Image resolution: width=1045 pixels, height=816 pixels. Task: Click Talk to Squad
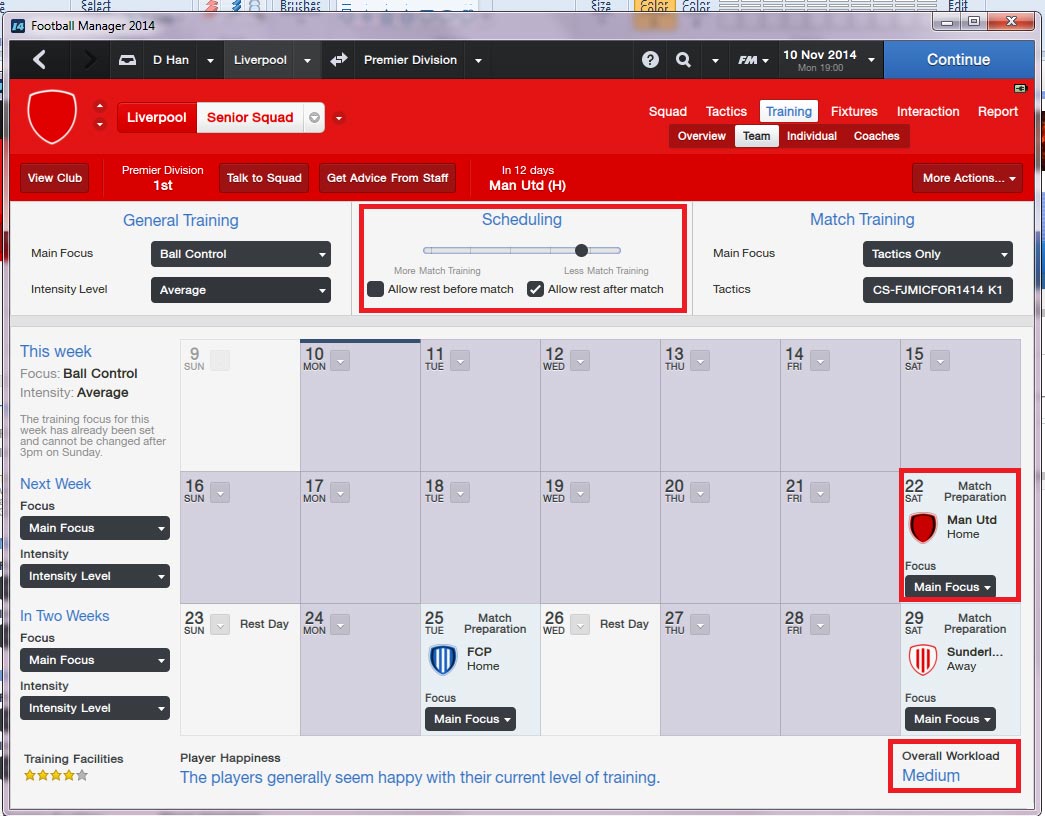coord(264,178)
